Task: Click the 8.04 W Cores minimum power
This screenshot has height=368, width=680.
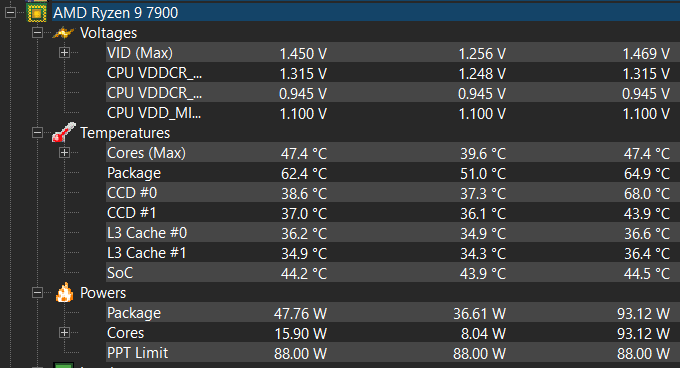Action: (483, 334)
